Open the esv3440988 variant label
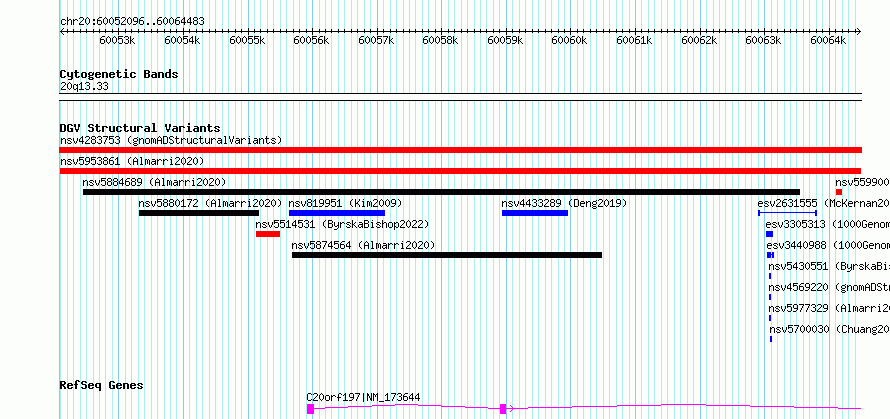 (828, 245)
